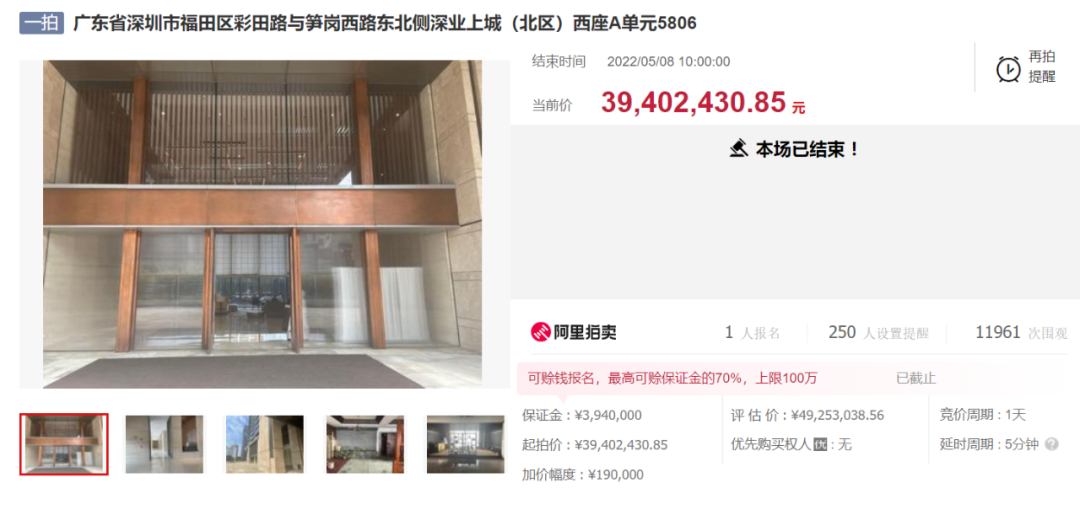
Task: Open the main entrance photo
Action: tap(262, 224)
